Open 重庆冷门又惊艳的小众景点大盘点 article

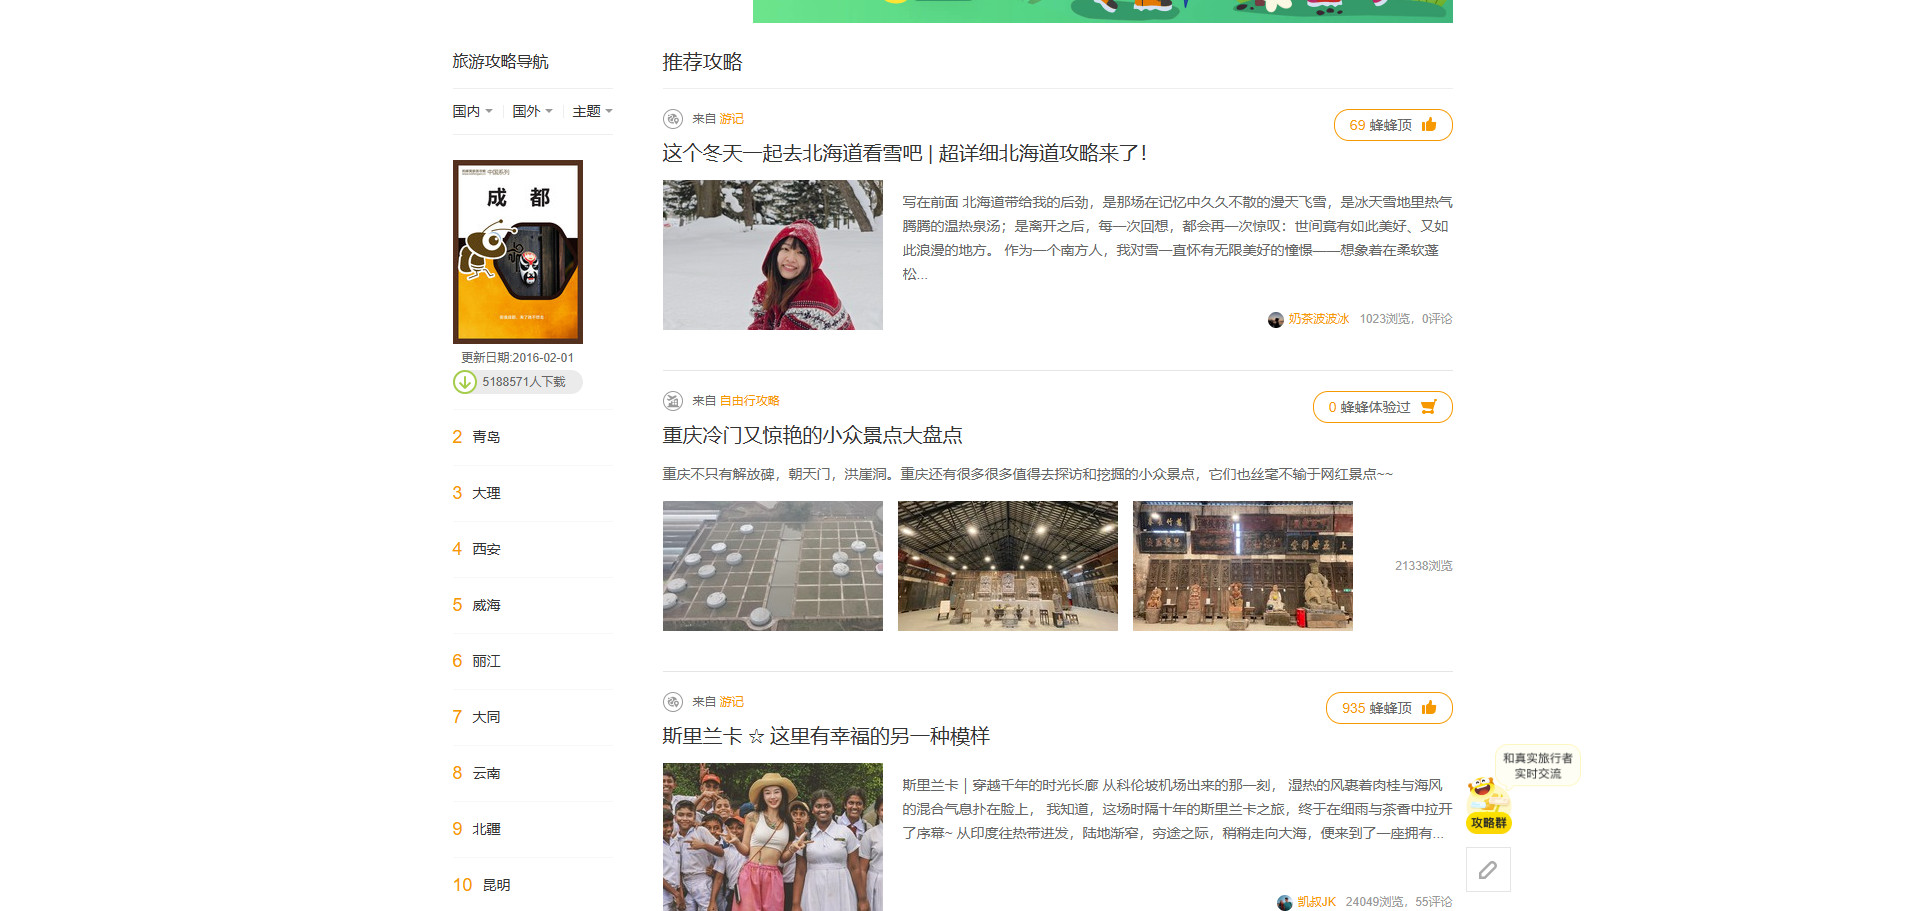(x=812, y=435)
